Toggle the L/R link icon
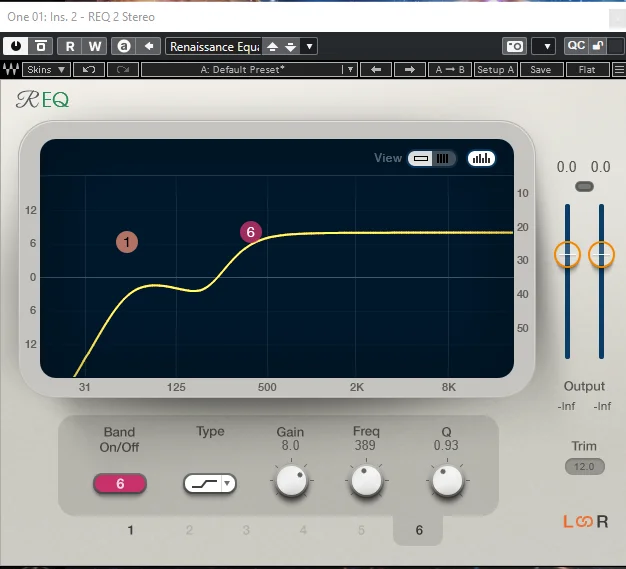626x569 pixels. 584,521
